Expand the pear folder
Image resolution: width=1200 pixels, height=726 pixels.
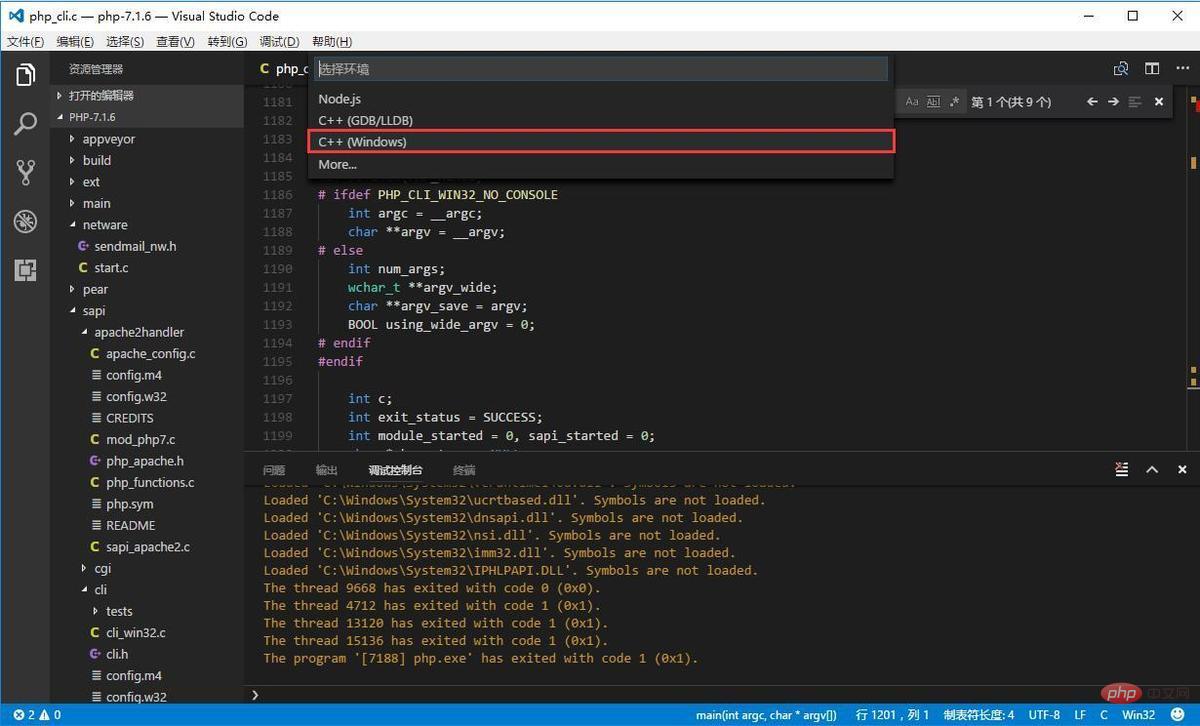click(147, 289)
